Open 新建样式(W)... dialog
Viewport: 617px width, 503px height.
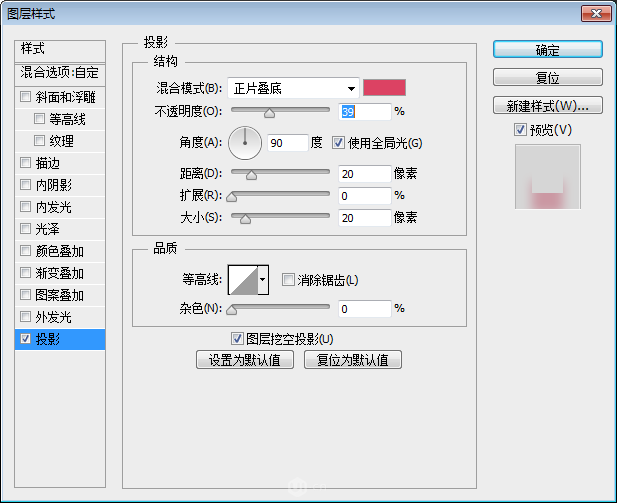point(547,105)
